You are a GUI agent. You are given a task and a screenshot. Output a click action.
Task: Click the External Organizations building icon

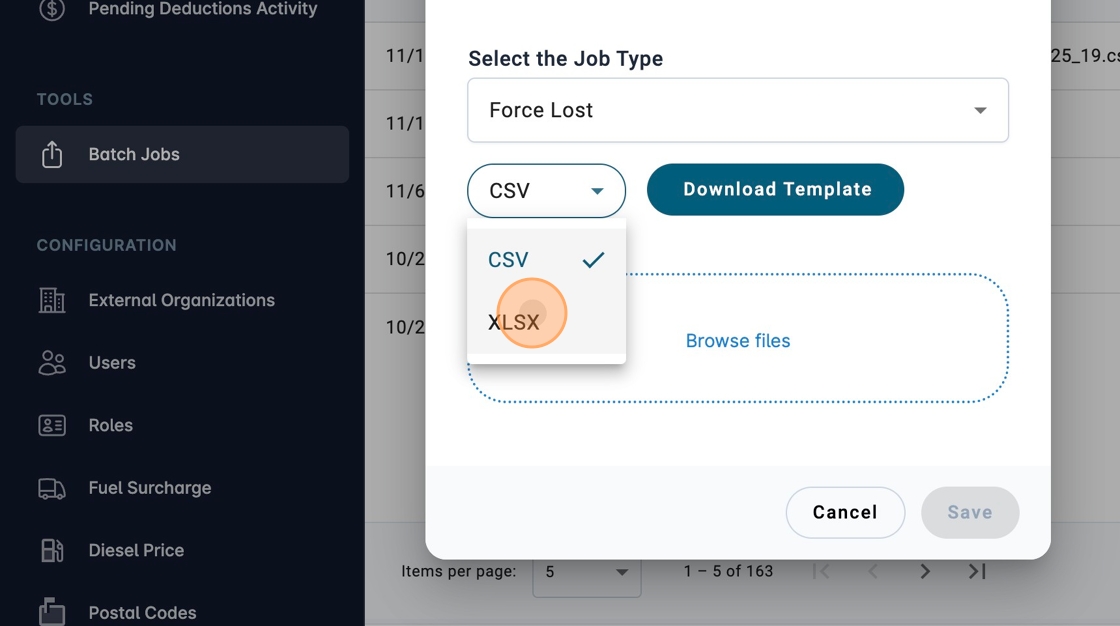tap(52, 300)
